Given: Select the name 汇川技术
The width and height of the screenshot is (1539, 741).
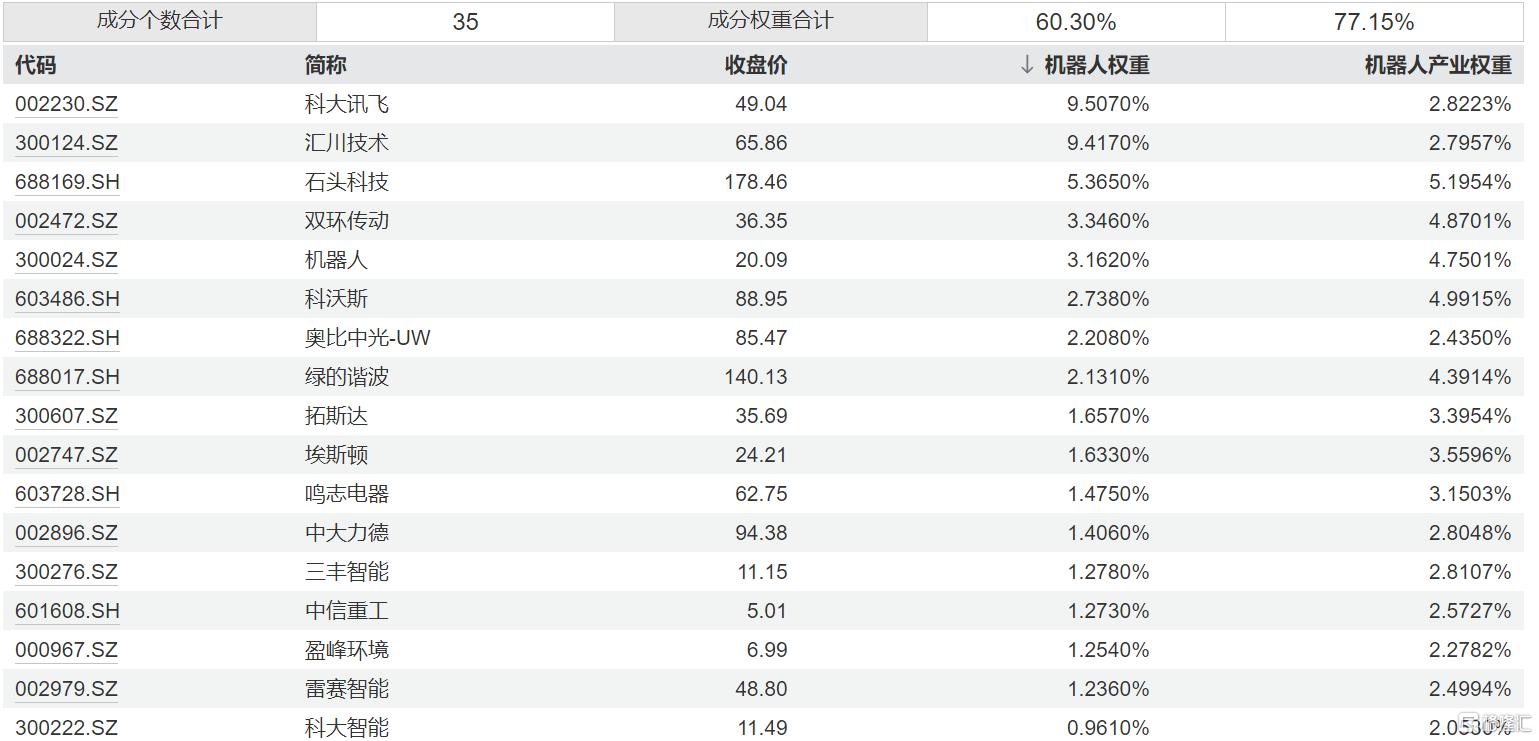Looking at the screenshot, I should (347, 143).
